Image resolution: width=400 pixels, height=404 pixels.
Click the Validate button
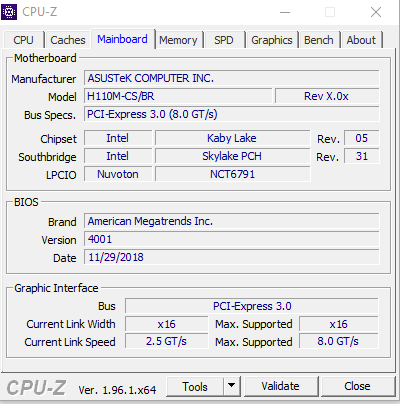tap(281, 386)
